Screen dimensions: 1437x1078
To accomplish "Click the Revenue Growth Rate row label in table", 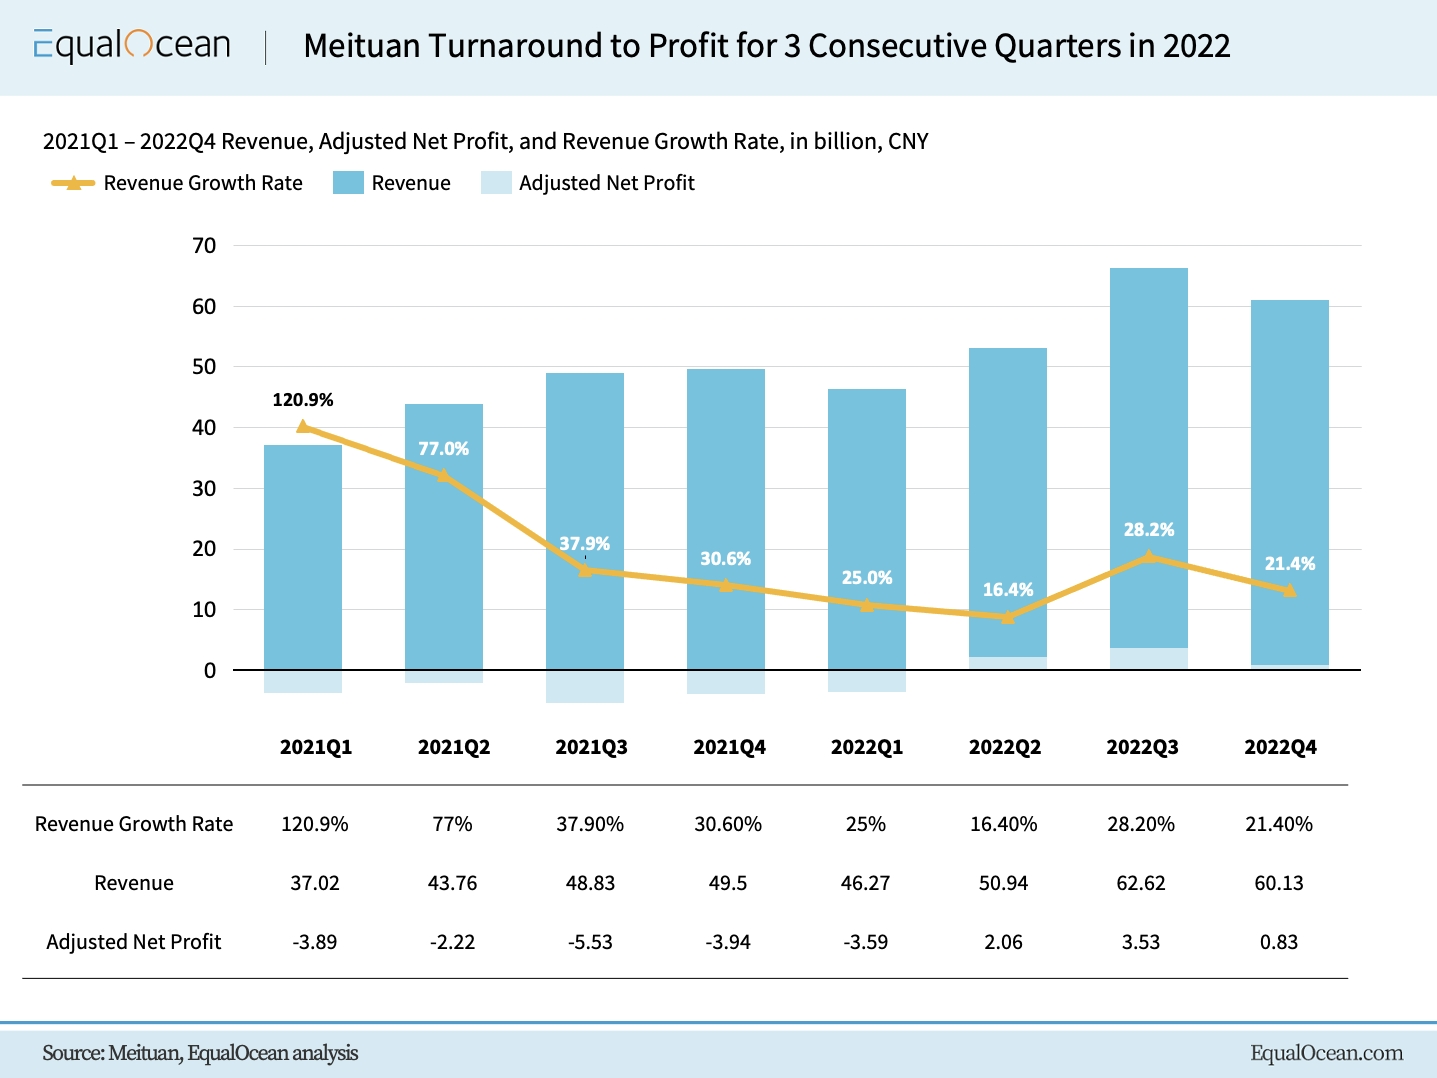I will 134,824.
